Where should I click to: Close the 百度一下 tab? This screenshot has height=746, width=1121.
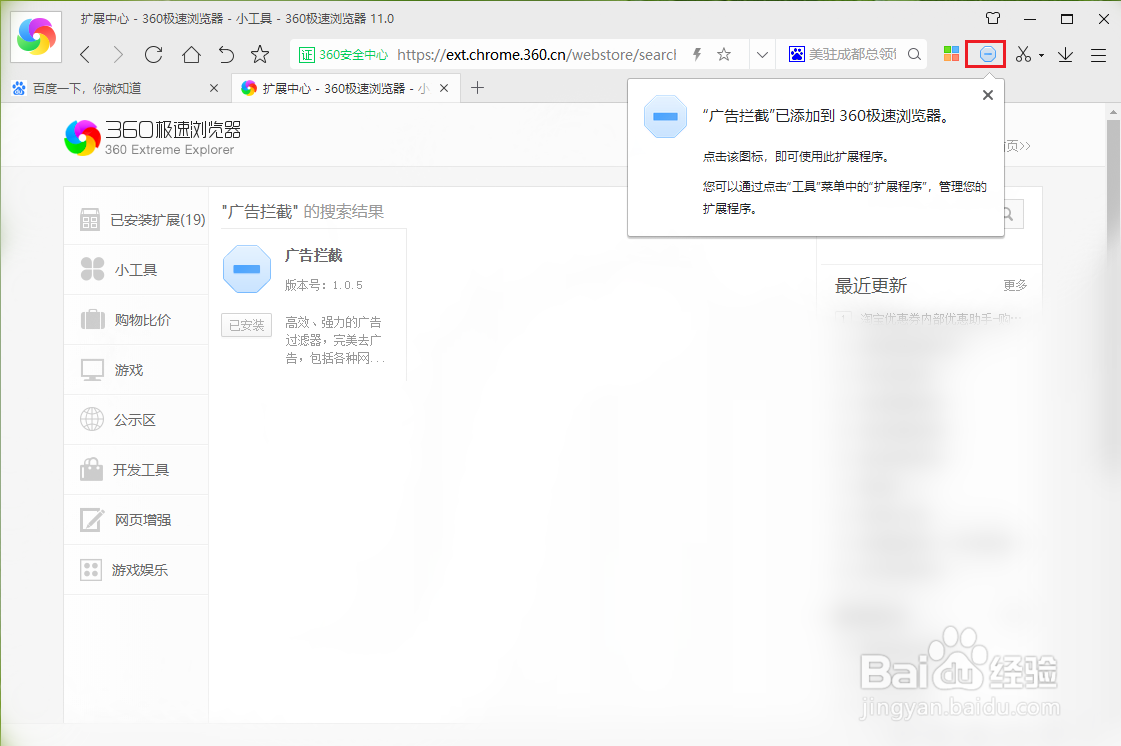tap(214, 88)
